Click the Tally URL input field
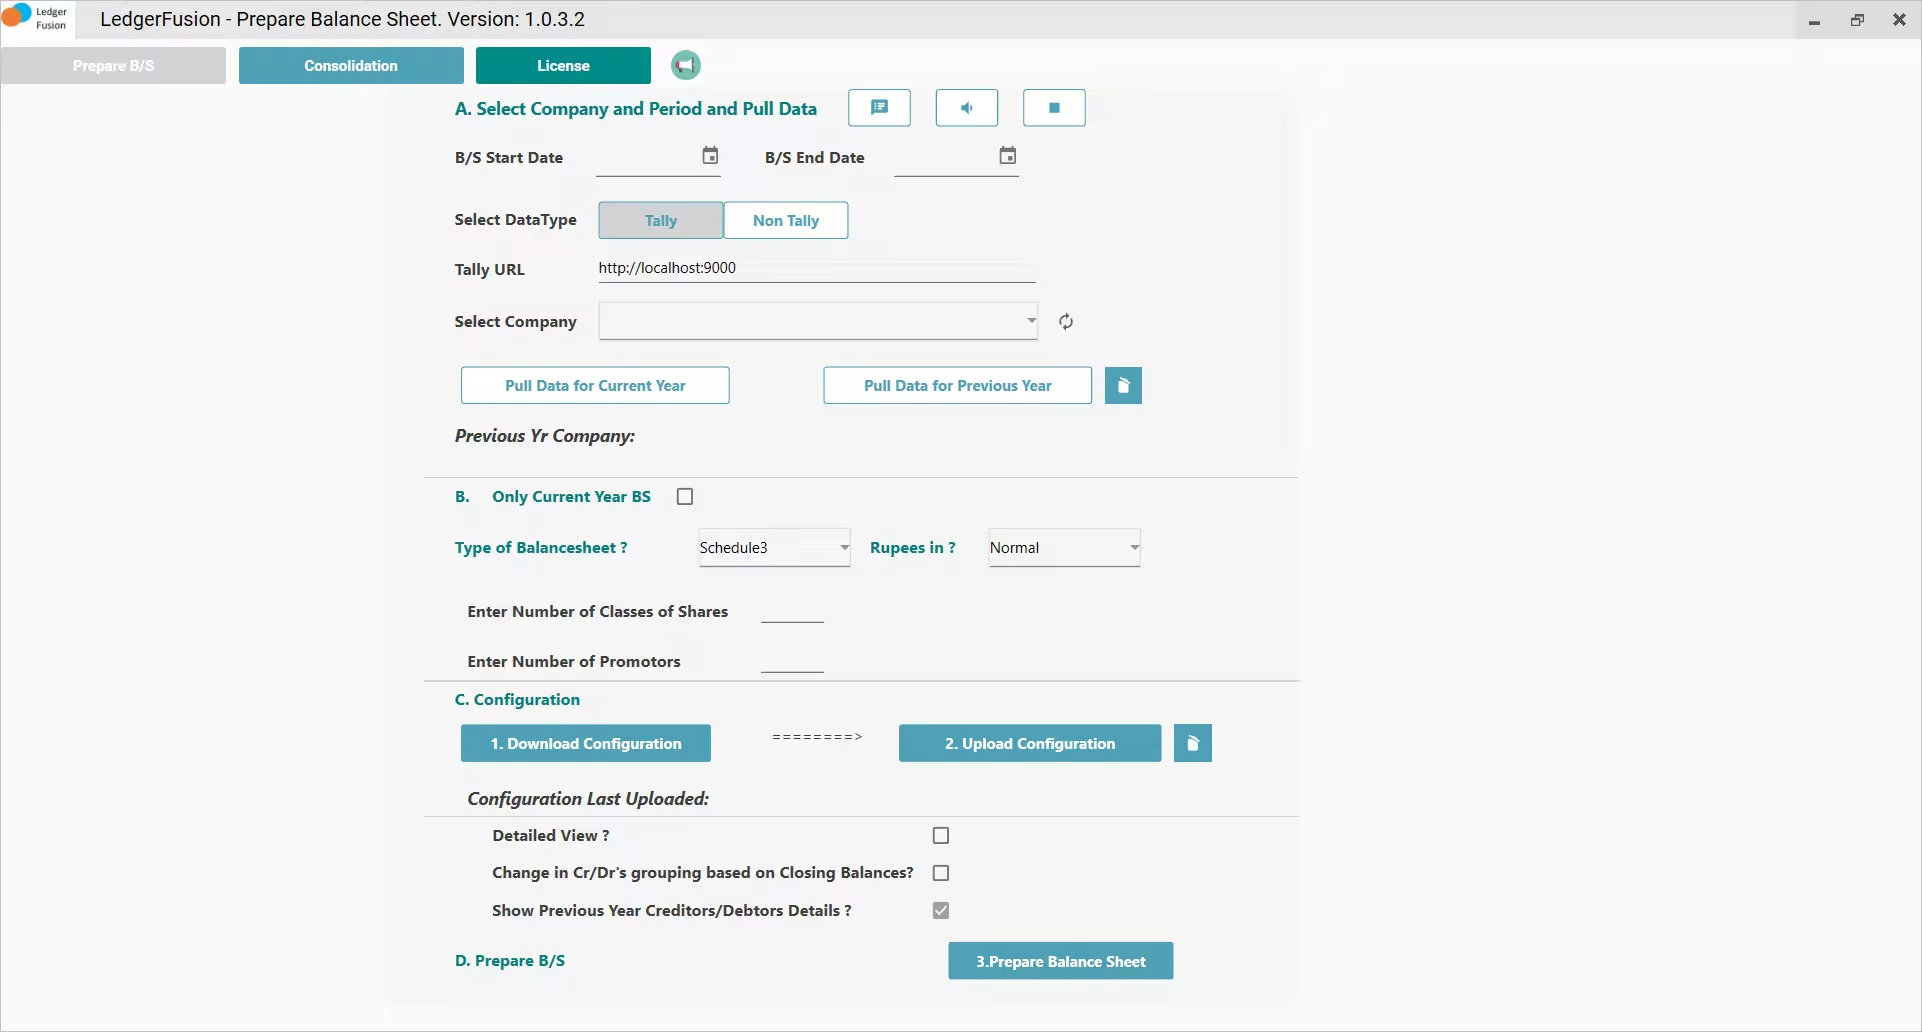The height and width of the screenshot is (1032, 1922). click(817, 268)
